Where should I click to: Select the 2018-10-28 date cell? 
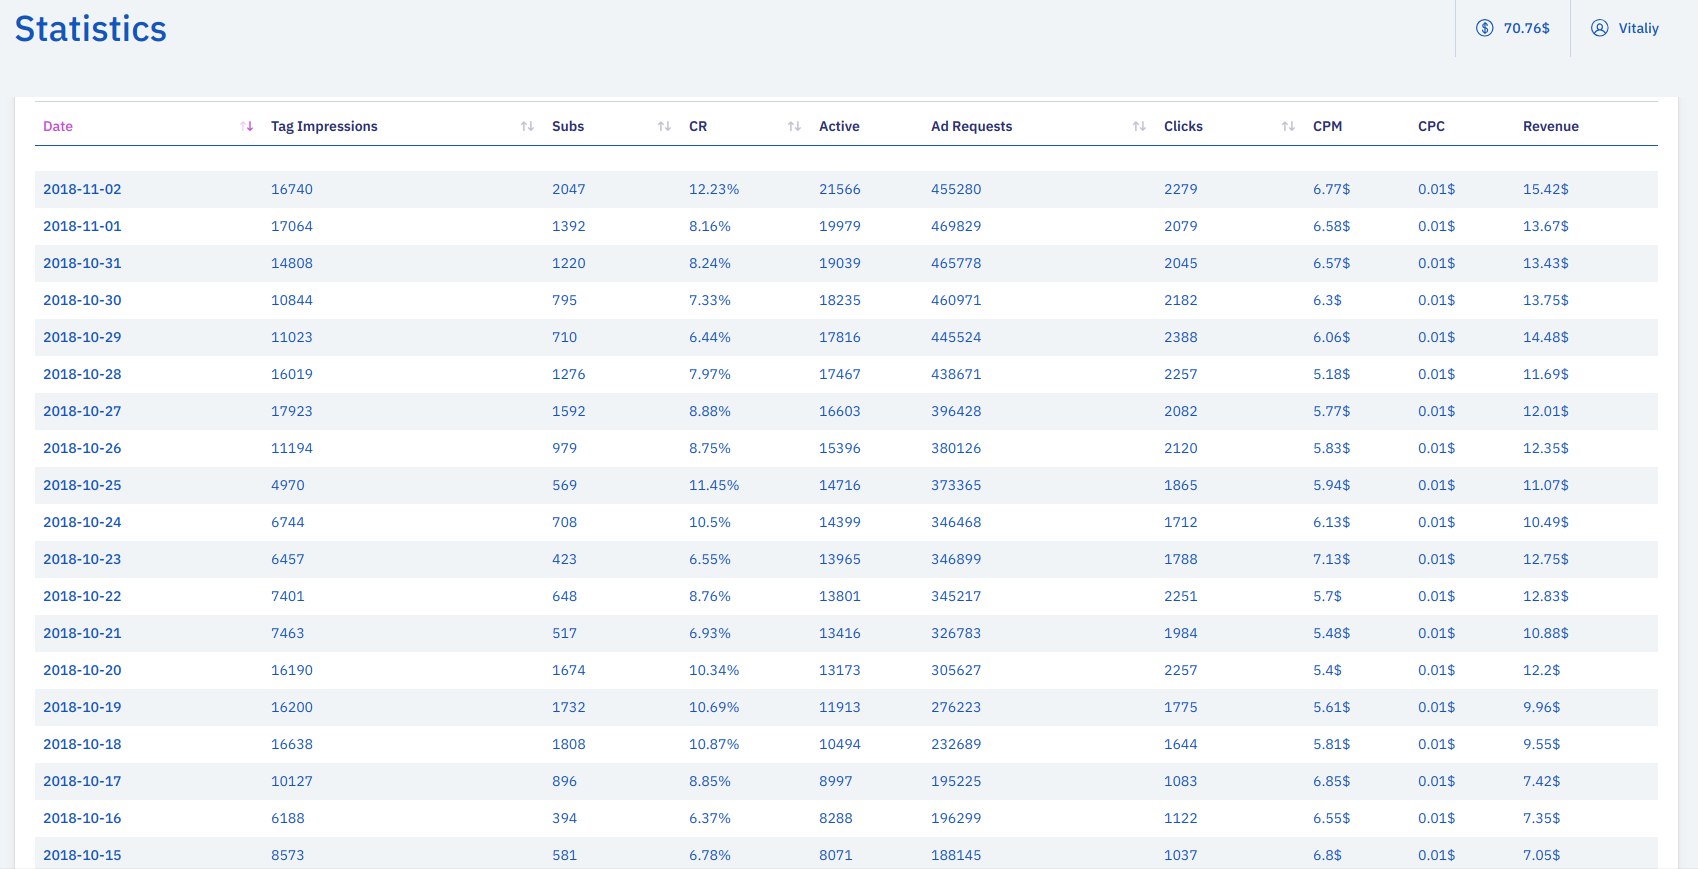[x=82, y=374]
